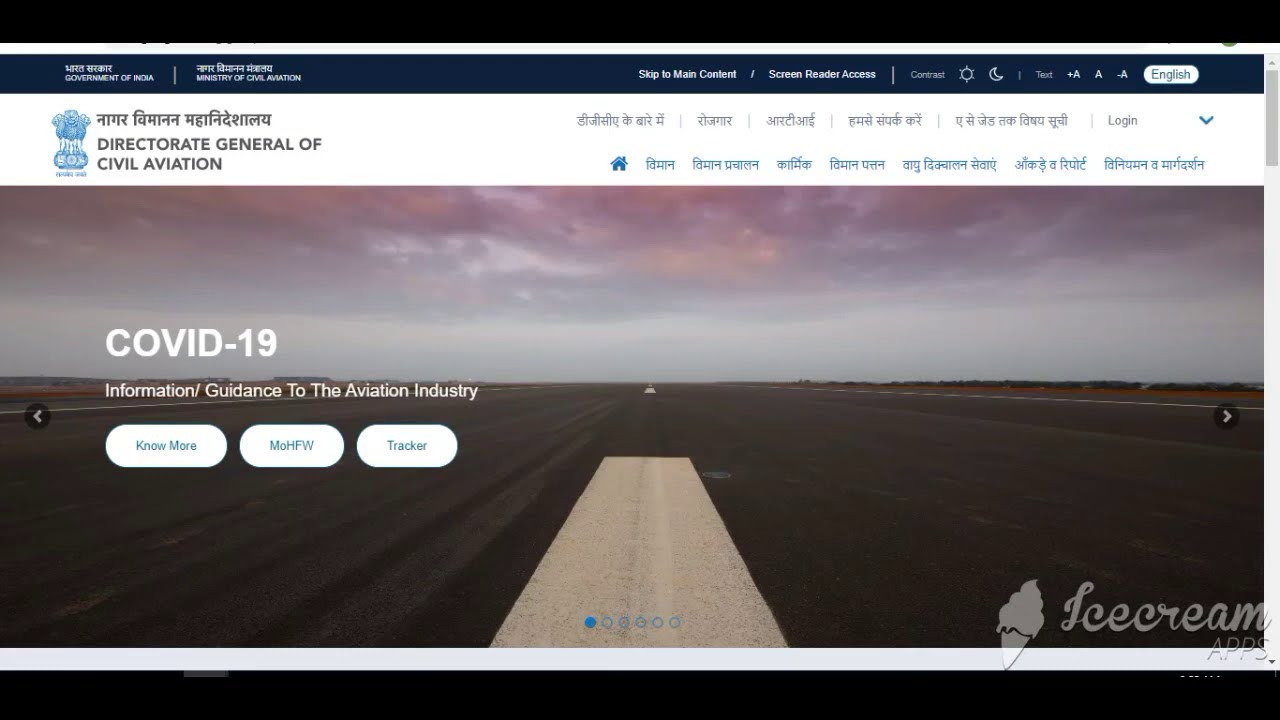Reset text size with A
Screen dimensions: 1280x720
coord(1098,74)
